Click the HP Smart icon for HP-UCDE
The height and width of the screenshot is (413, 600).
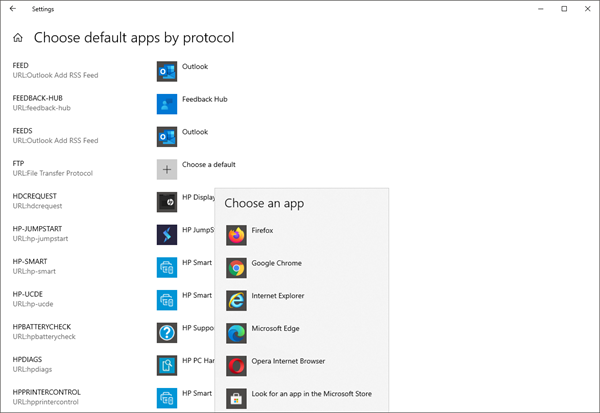click(167, 300)
